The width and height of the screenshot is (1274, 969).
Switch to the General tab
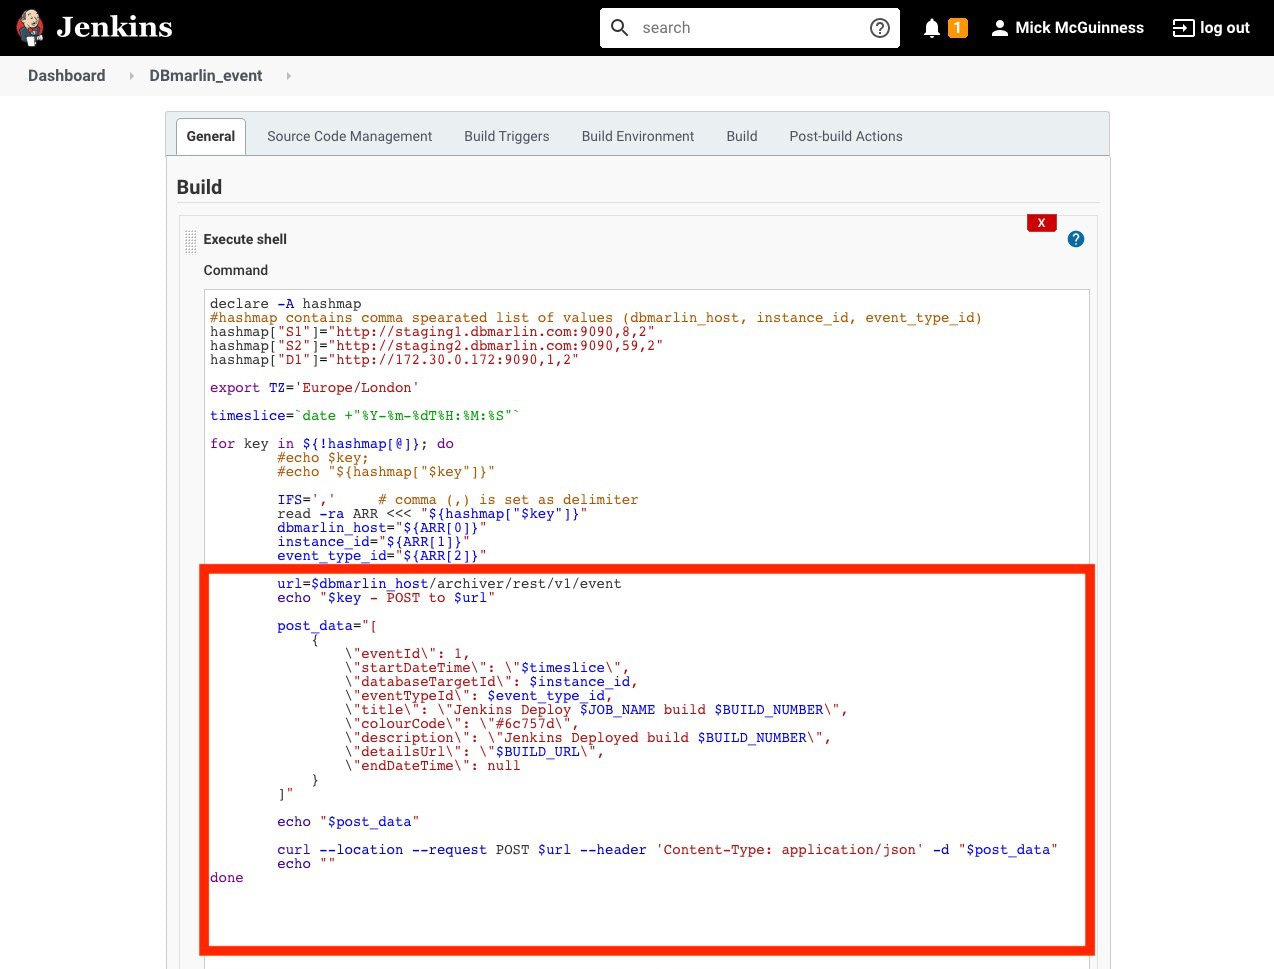pyautogui.click(x=211, y=136)
